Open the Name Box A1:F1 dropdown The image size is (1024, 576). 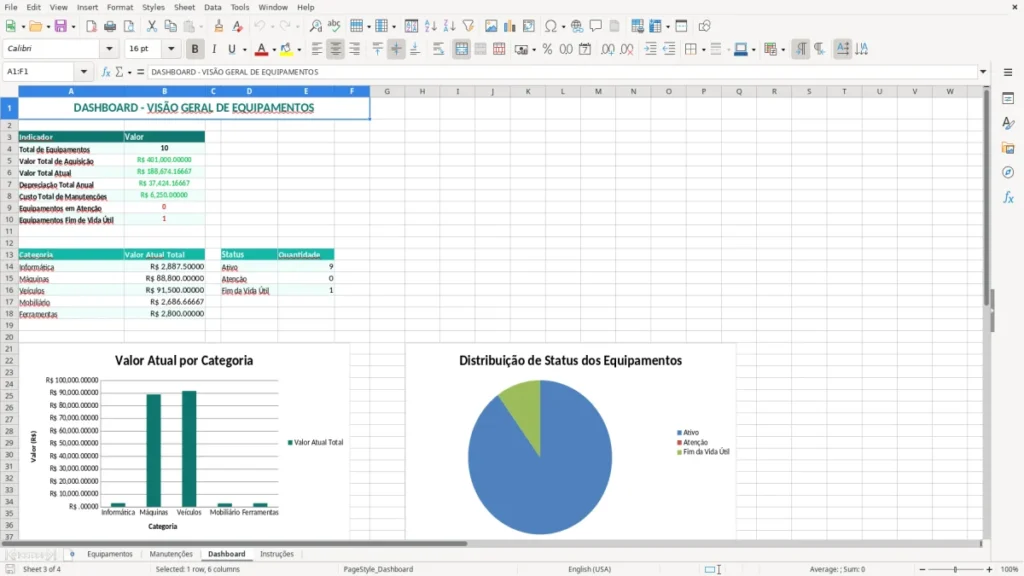[x=84, y=72]
